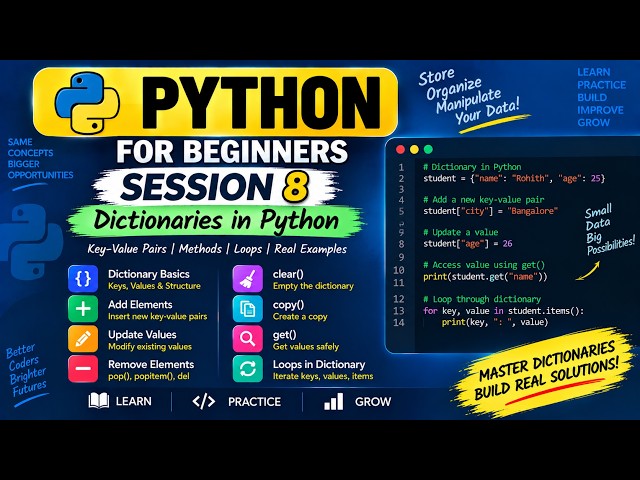Click the # Dictionary in Python comment
The width and height of the screenshot is (640, 480).
[472, 167]
